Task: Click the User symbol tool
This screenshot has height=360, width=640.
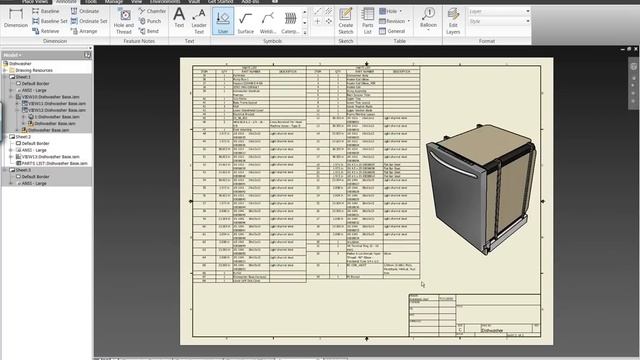Action: pyautogui.click(x=223, y=21)
